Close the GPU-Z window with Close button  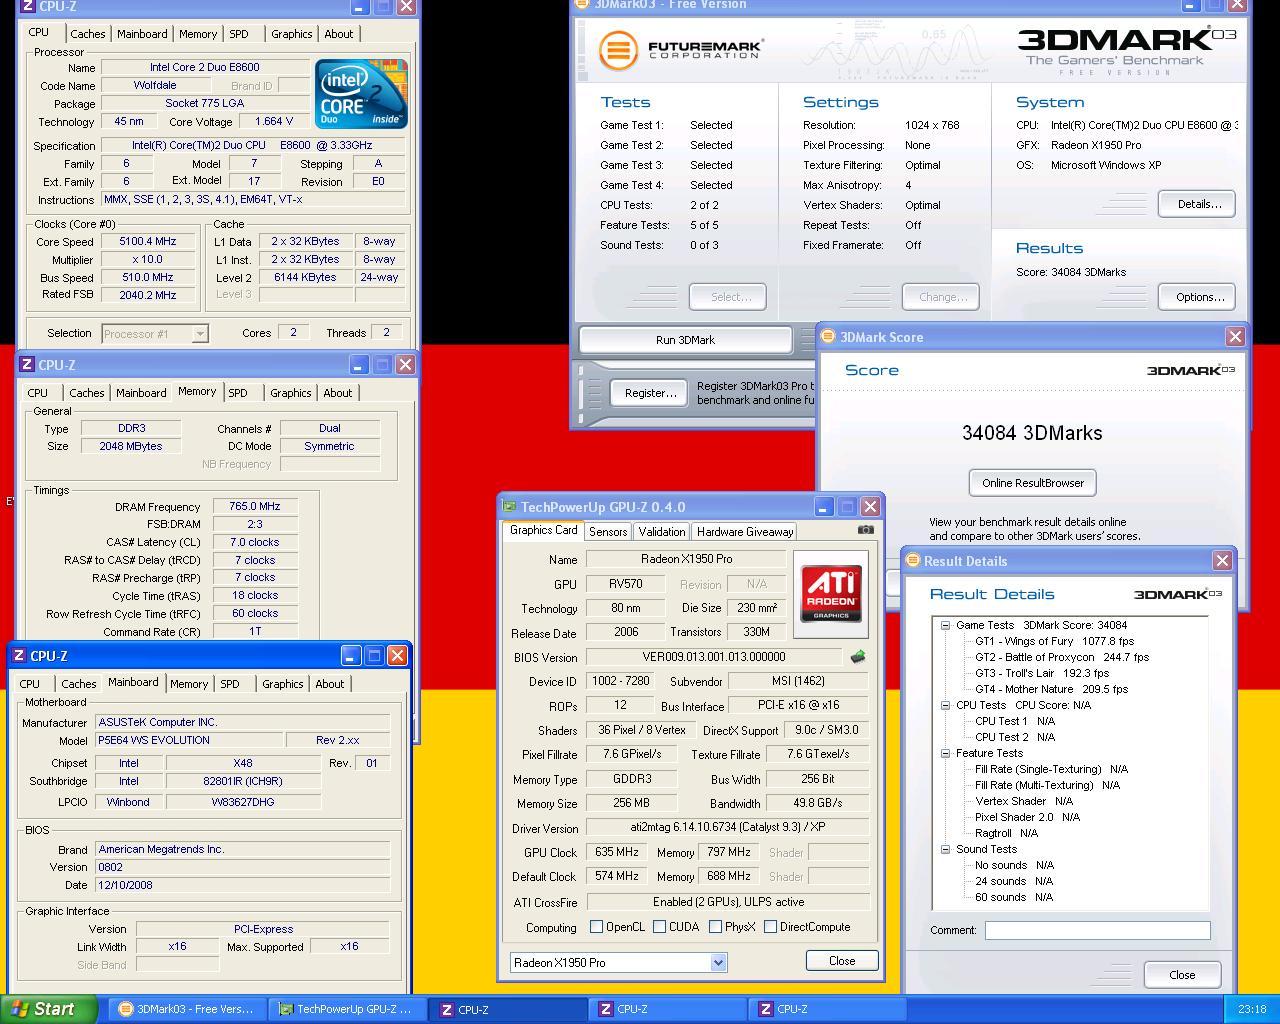[842, 961]
